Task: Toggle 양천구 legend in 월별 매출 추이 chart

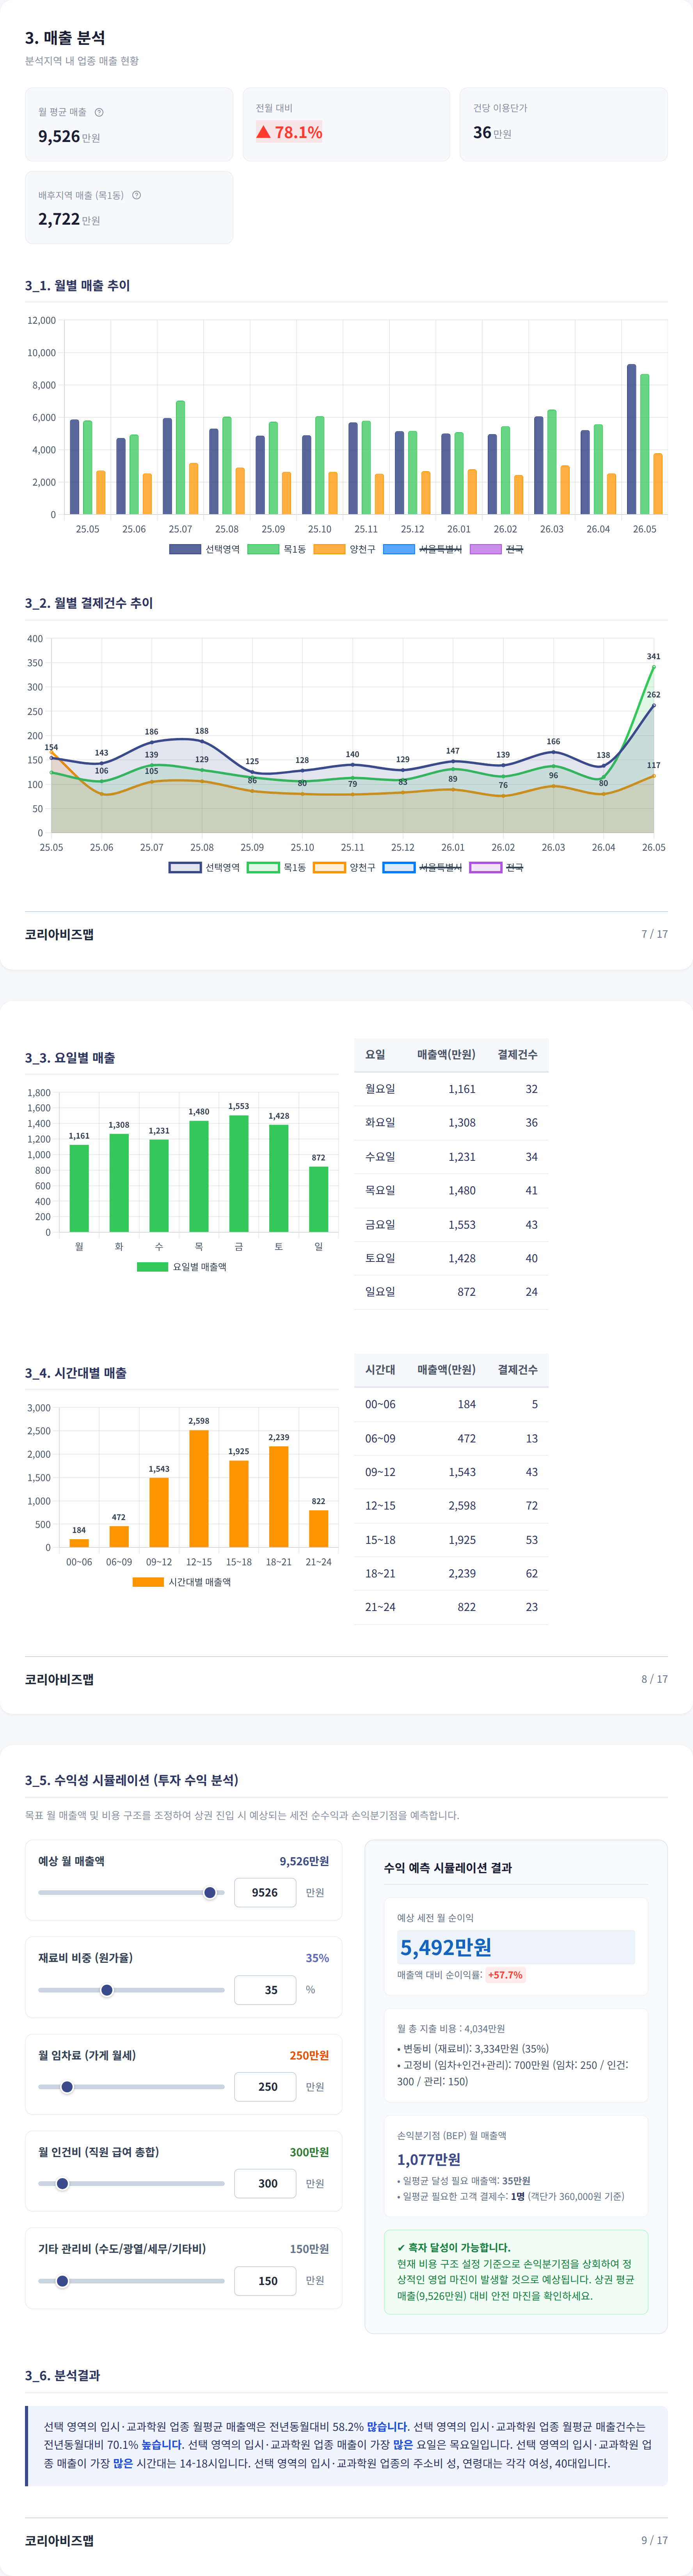Action: click(344, 549)
